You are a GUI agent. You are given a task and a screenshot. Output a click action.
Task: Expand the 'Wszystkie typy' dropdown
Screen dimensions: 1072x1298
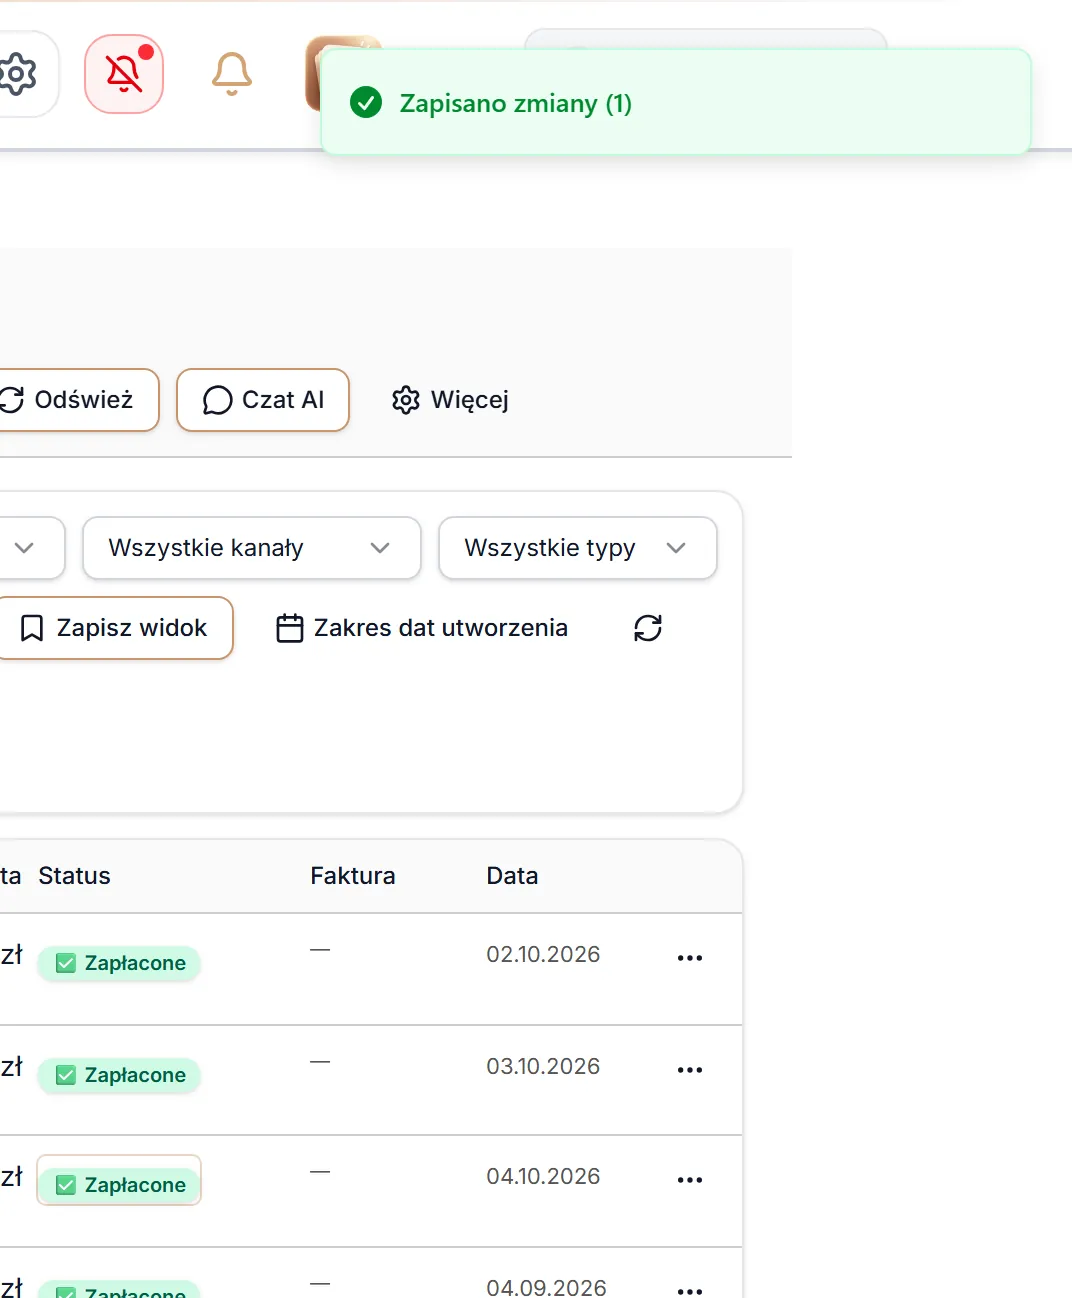point(577,548)
